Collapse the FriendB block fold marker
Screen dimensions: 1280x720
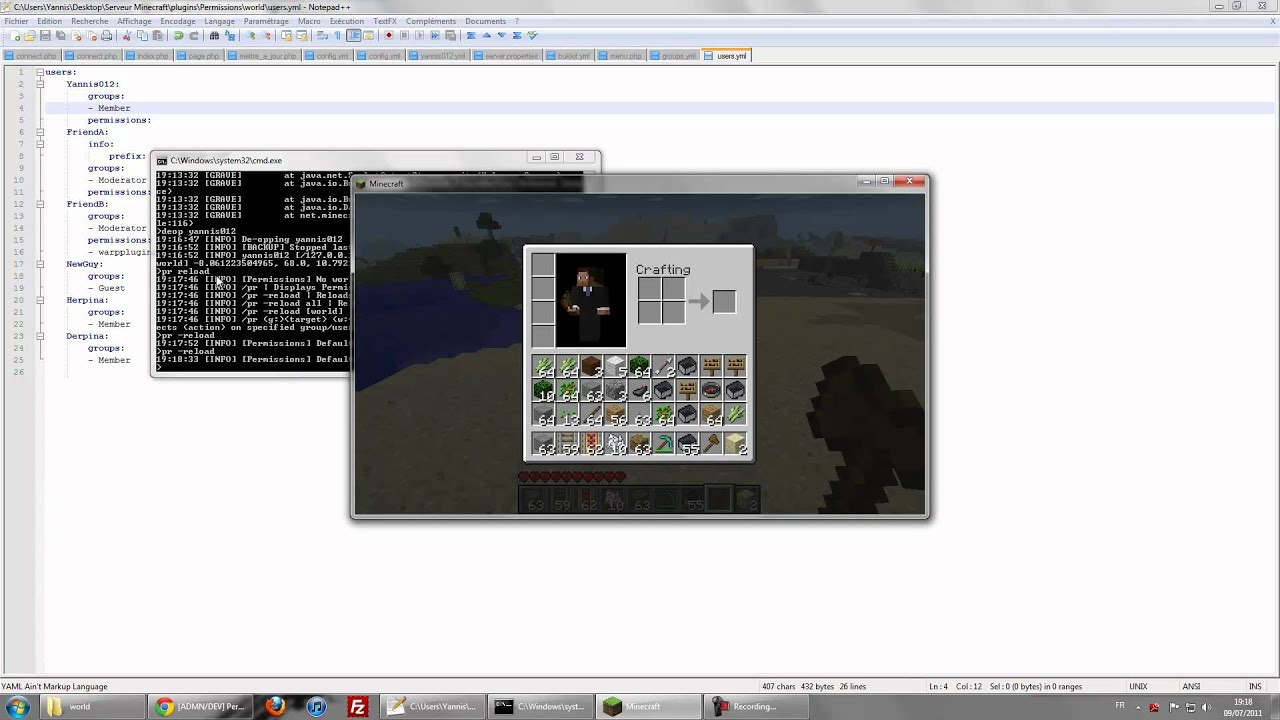click(x=41, y=204)
